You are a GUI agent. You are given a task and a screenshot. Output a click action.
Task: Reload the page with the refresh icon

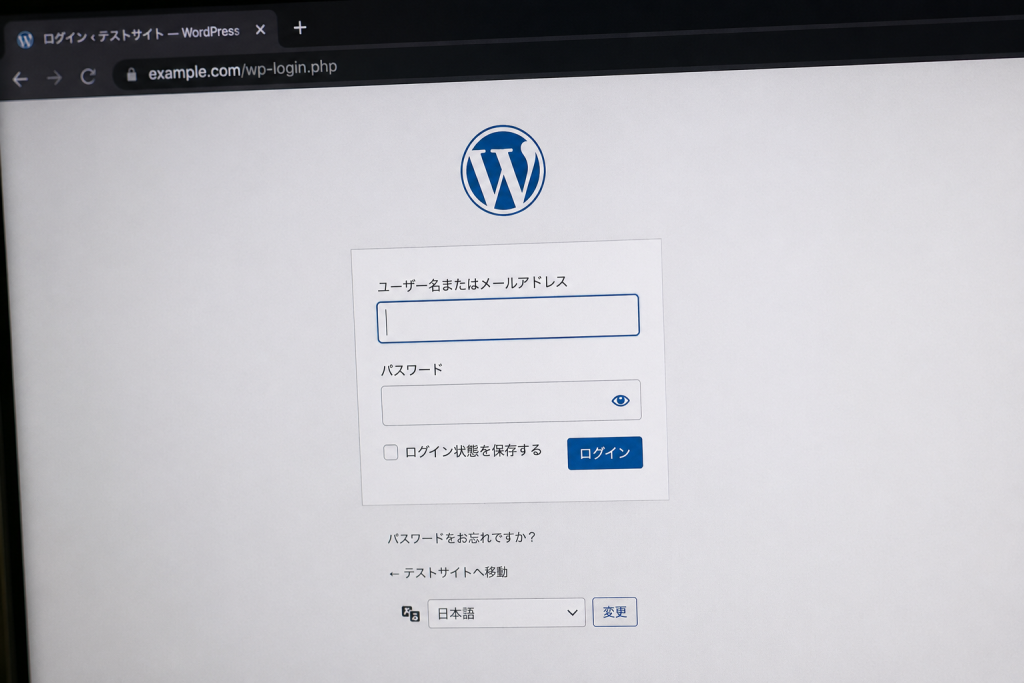88,77
